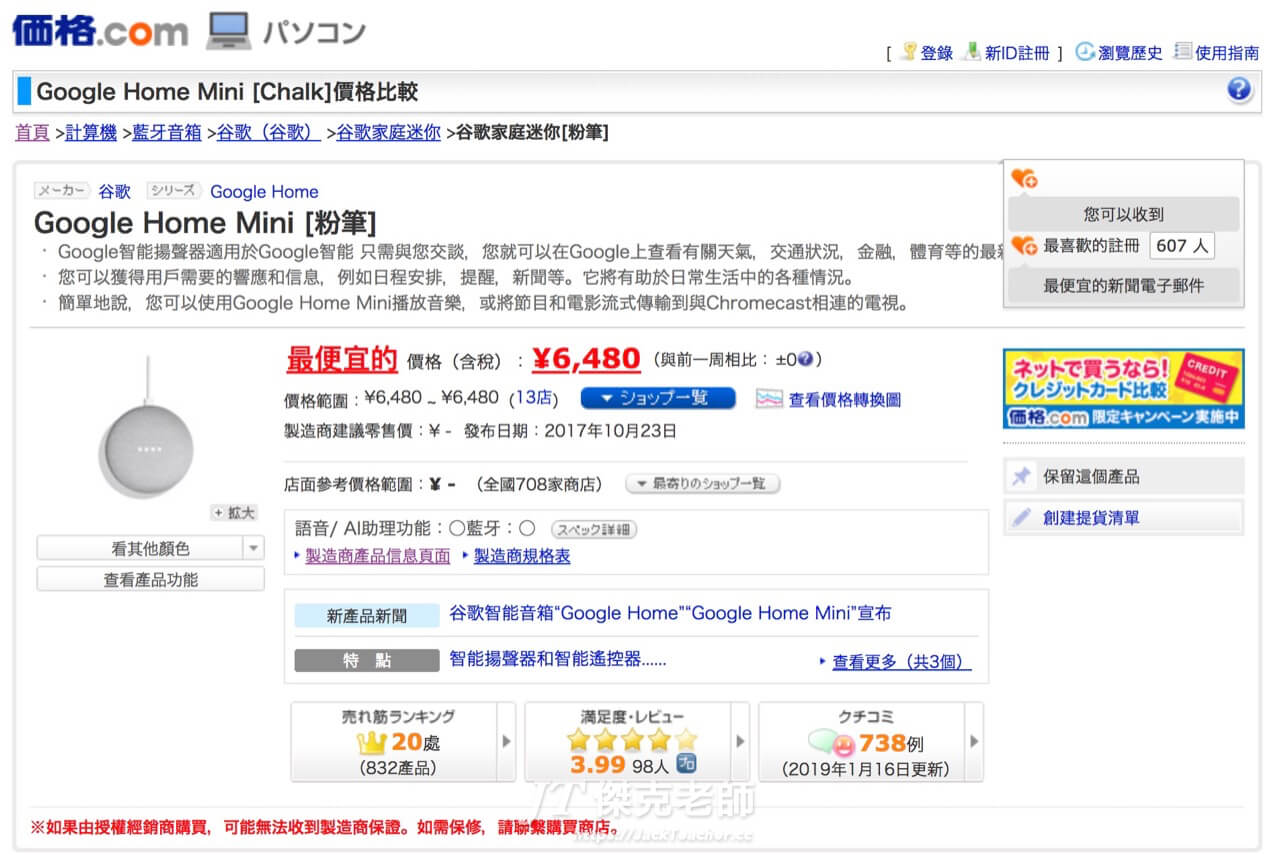Click the 查看產品功能 button
Screen dimensions: 1280x855
click(151, 579)
